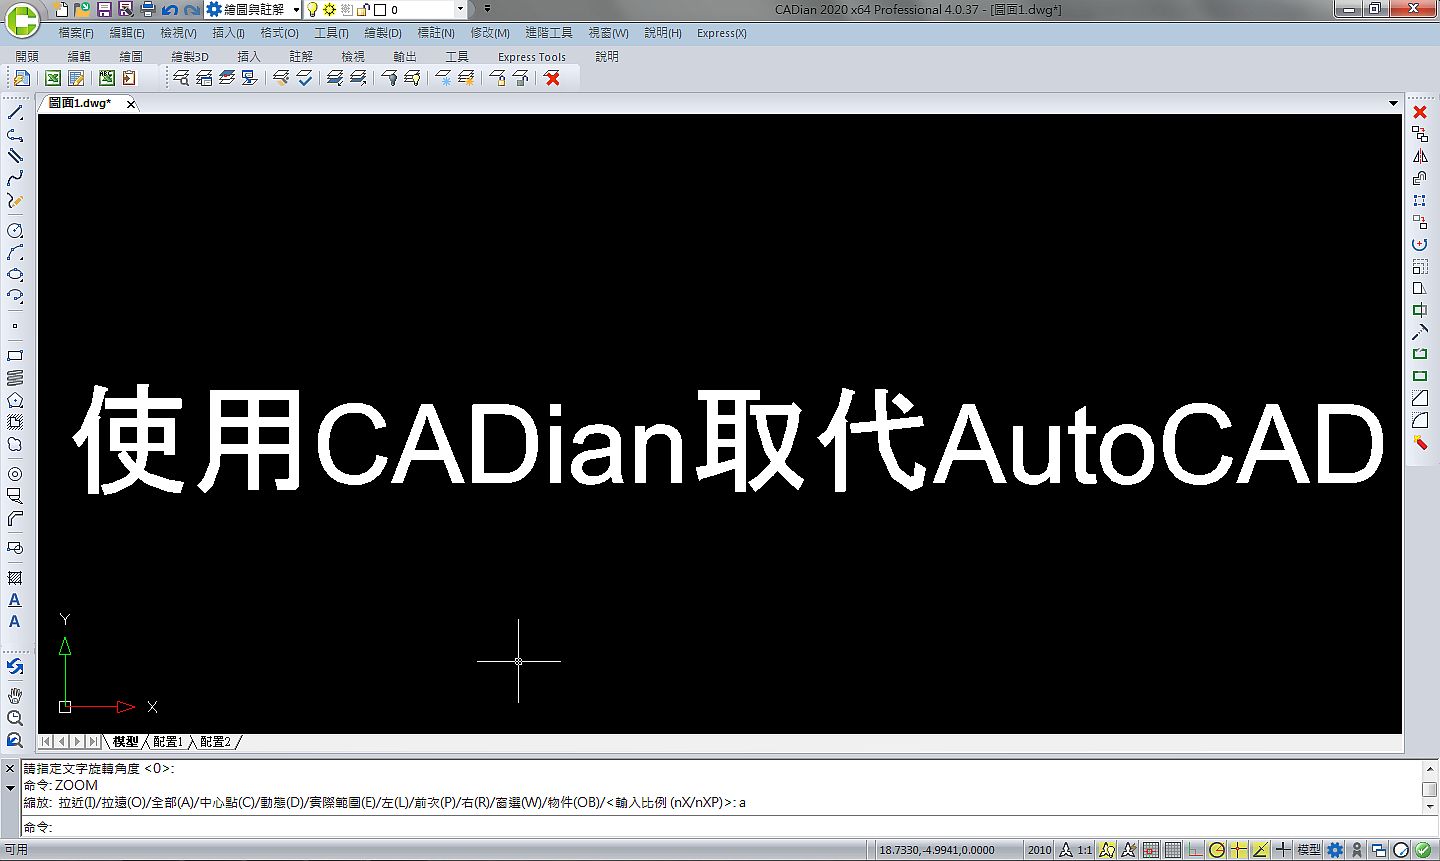The image size is (1440, 861).
Task: Toggle Object Snap Tracking in status bar
Action: [x=1261, y=850]
